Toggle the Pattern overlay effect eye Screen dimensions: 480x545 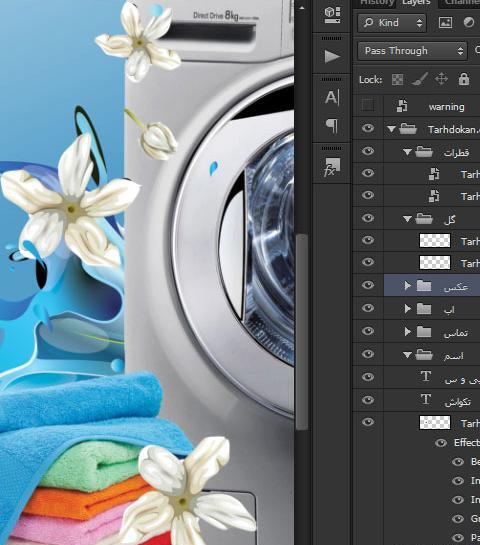click(x=458, y=538)
